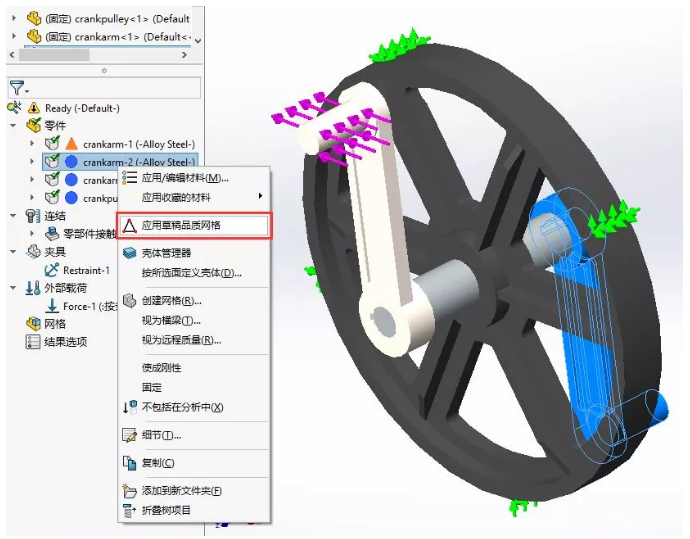Choose 应用/编辑材料(M)... from the menu
Viewport: 690px width, 539px height.
point(185,178)
